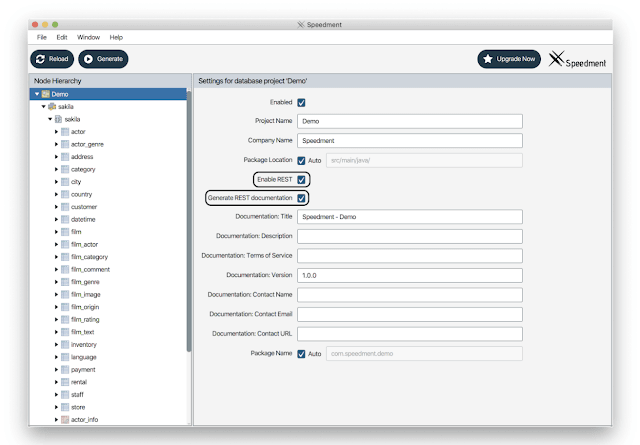
Task: Click the film_actor table icon
Action: pos(65,244)
